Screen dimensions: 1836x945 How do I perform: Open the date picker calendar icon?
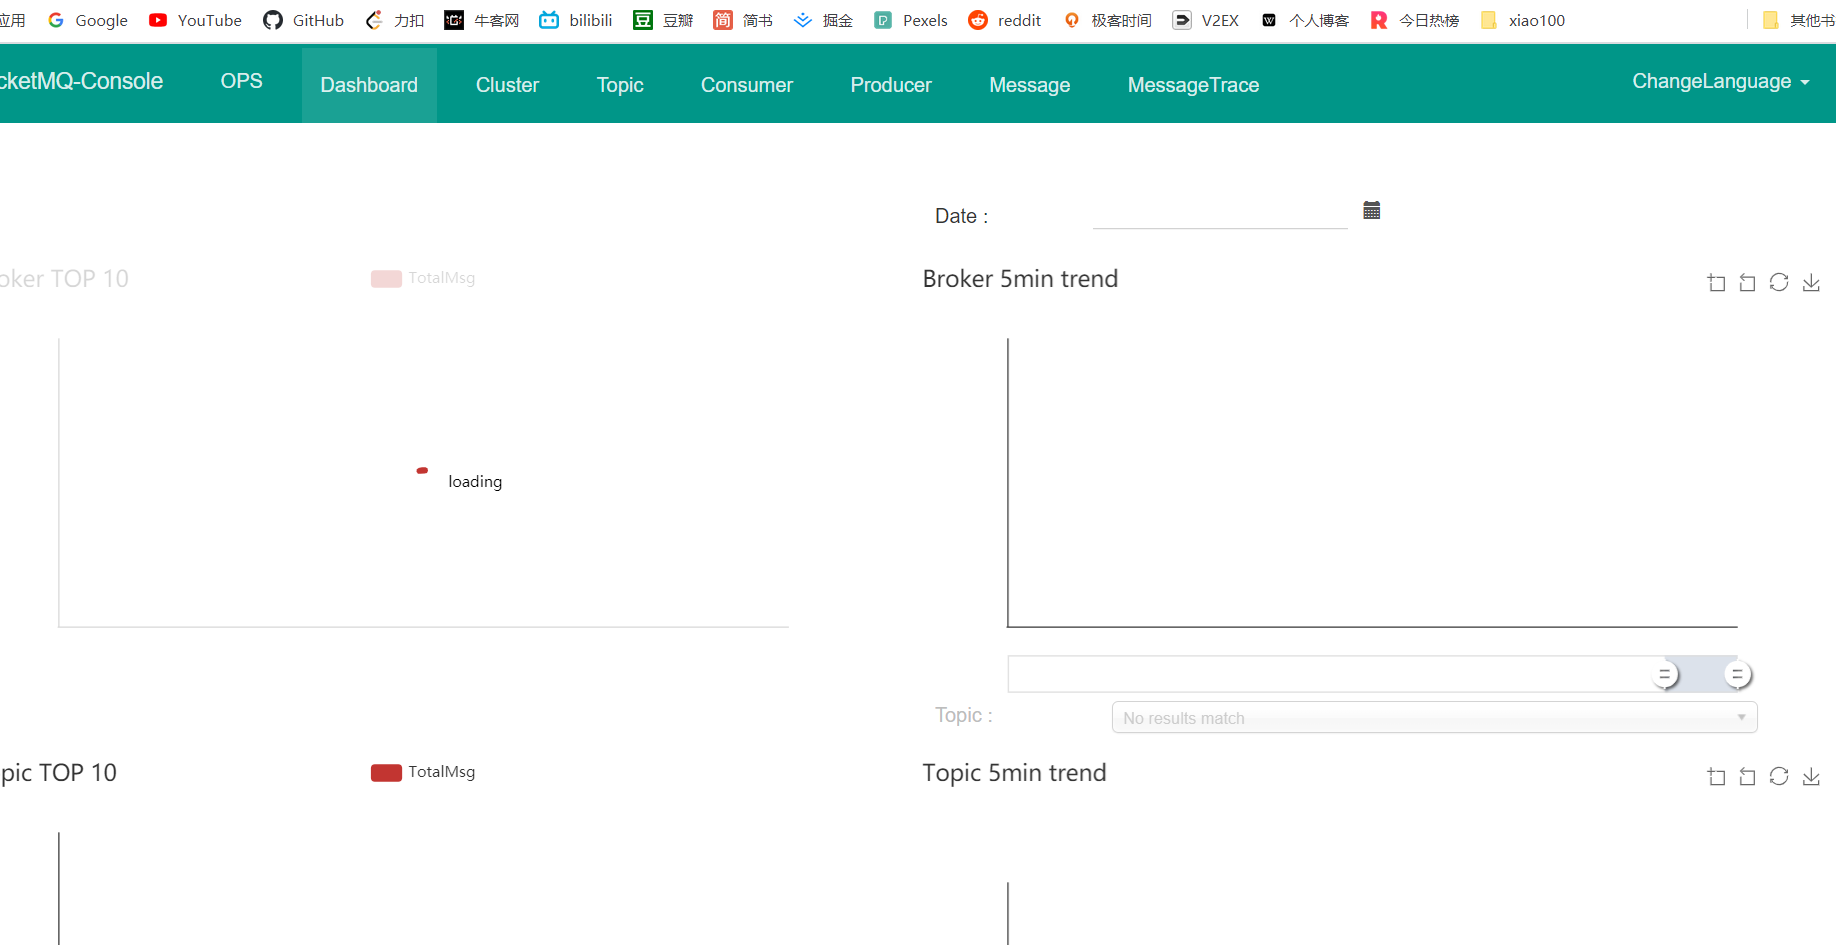(x=1372, y=210)
